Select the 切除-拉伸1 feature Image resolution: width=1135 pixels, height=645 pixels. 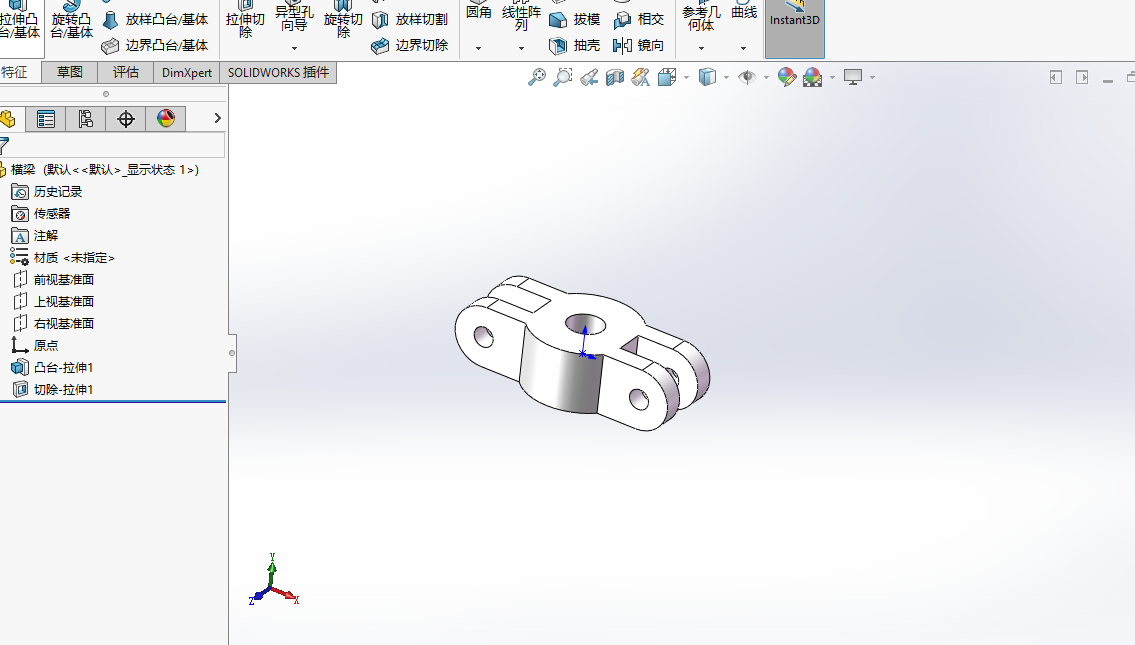click(63, 389)
